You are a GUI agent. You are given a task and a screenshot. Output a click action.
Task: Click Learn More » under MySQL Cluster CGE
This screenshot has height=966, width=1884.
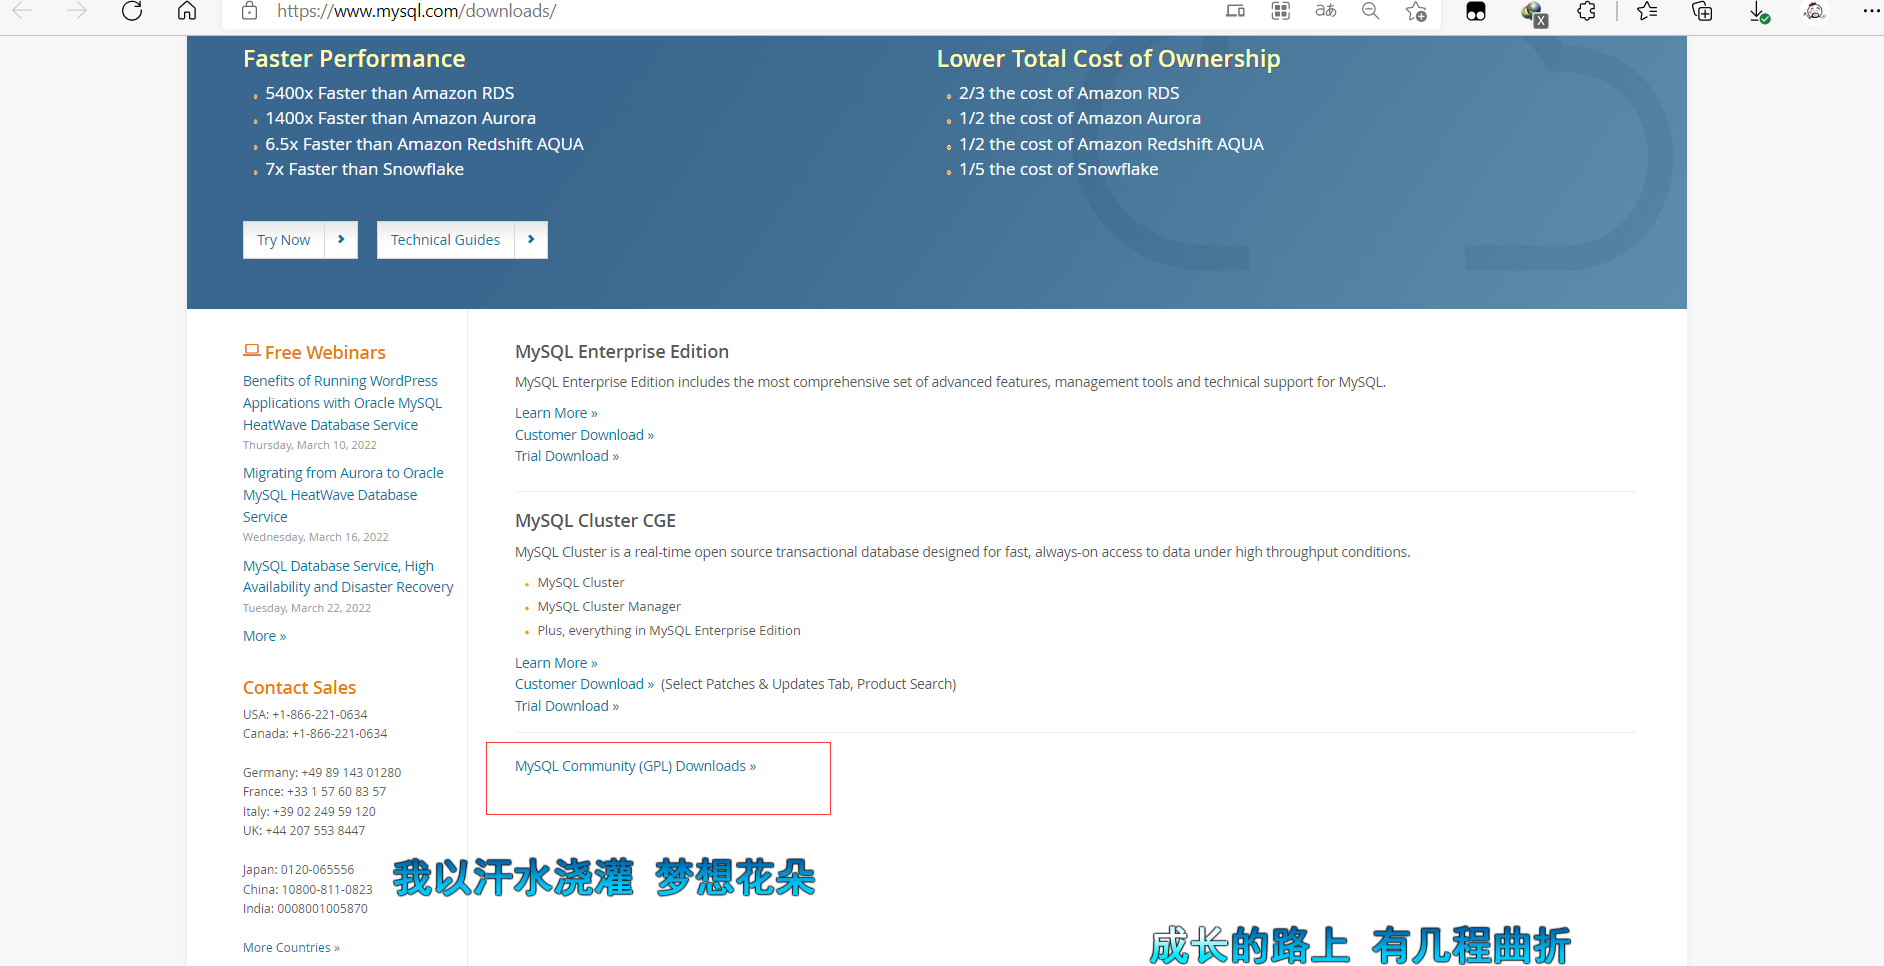point(556,663)
